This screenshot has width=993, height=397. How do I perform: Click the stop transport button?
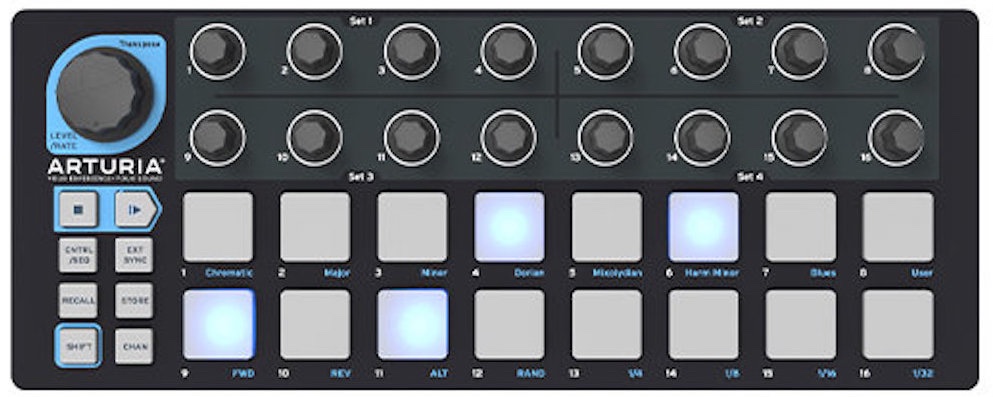click(x=79, y=210)
